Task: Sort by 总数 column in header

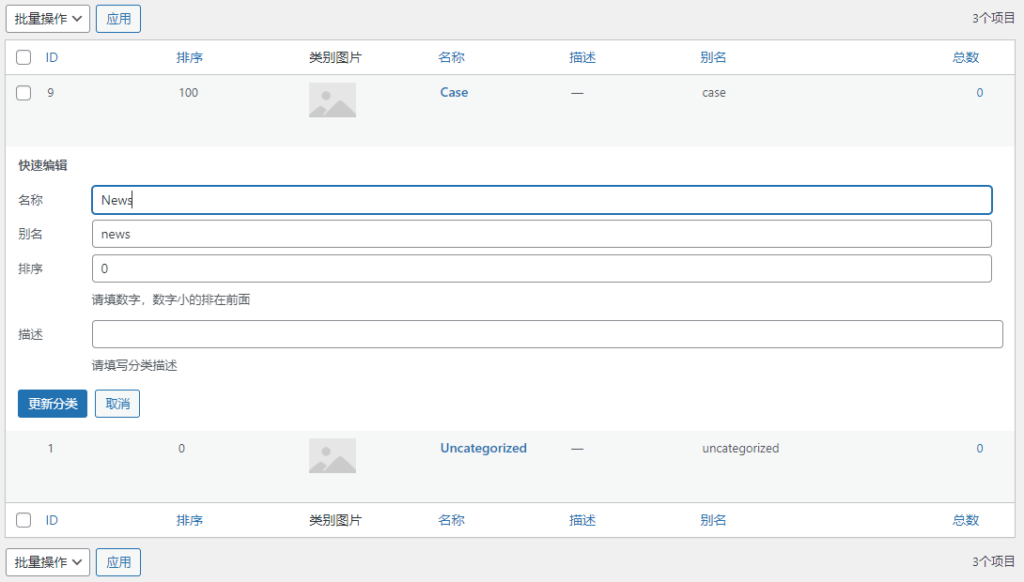Action: tap(966, 58)
